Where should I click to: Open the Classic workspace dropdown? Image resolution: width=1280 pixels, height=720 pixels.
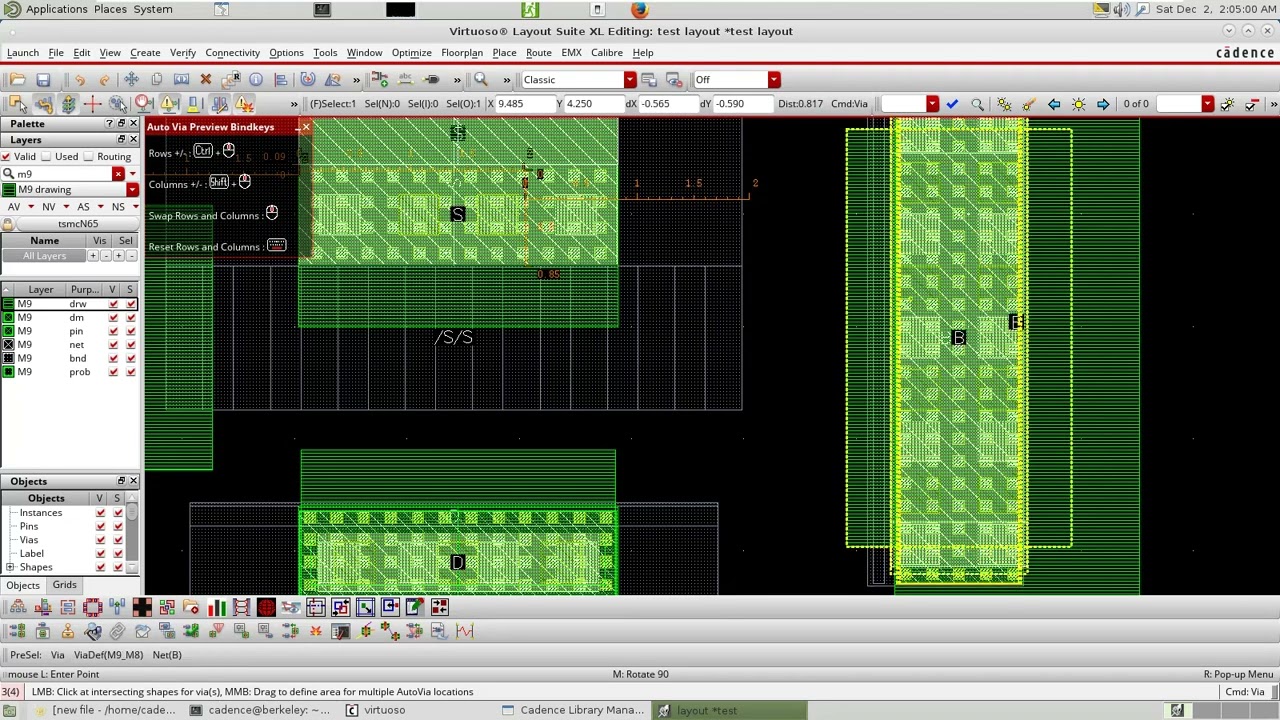point(630,80)
